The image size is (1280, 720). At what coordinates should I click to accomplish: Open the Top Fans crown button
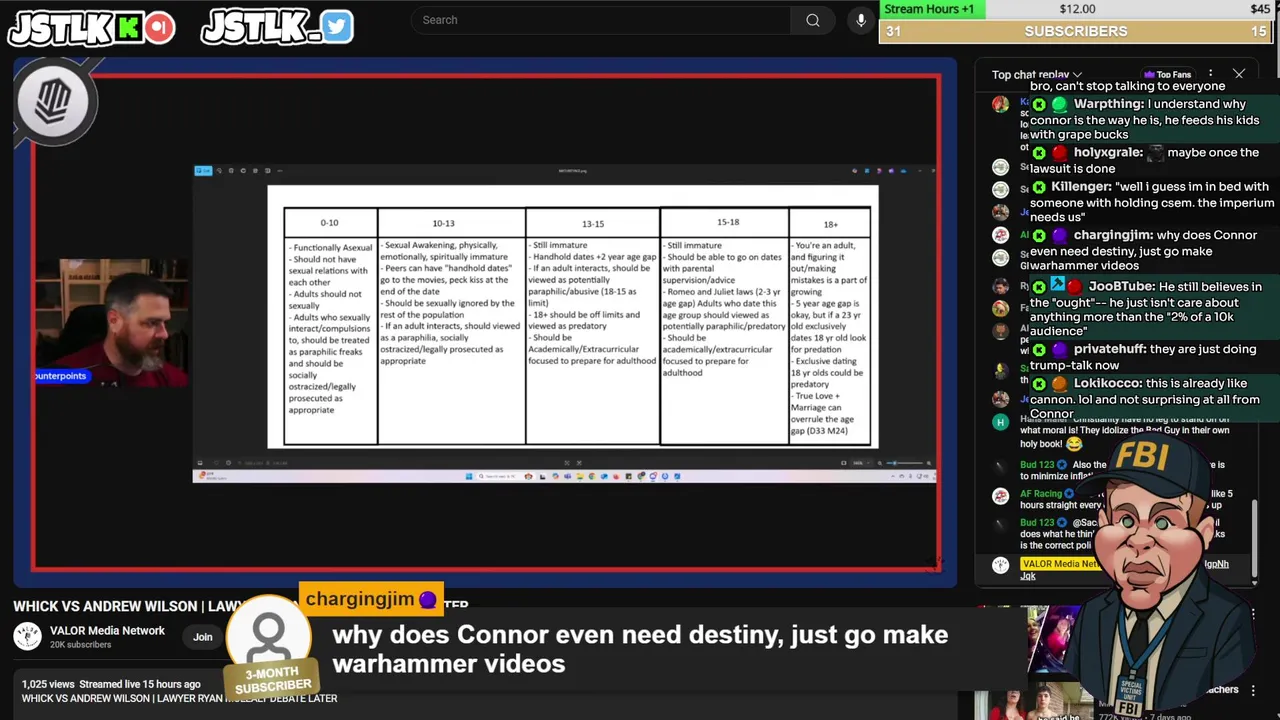click(x=1167, y=75)
